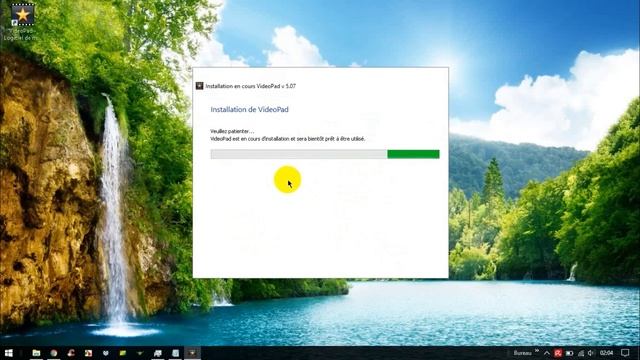640x360 pixels.
Task: Open the Action Center notifications icon
Action: [625, 353]
